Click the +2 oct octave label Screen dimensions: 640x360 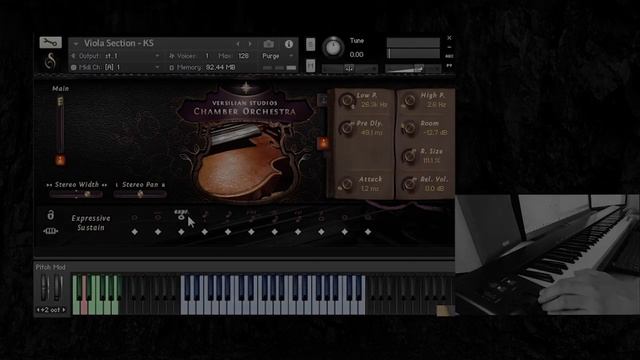click(x=51, y=310)
